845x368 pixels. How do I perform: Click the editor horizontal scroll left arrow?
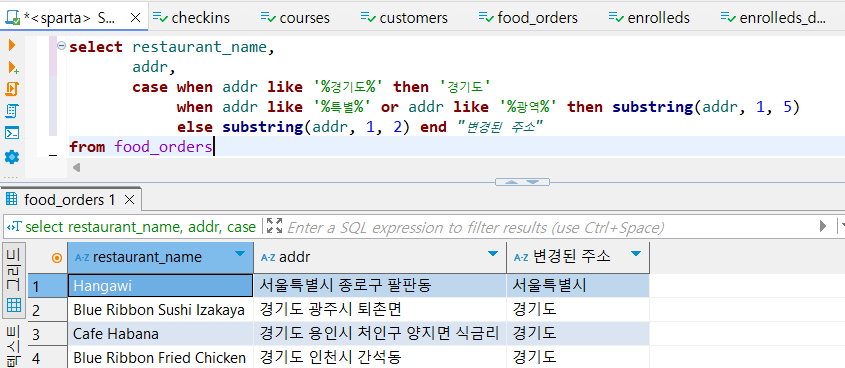(77, 168)
